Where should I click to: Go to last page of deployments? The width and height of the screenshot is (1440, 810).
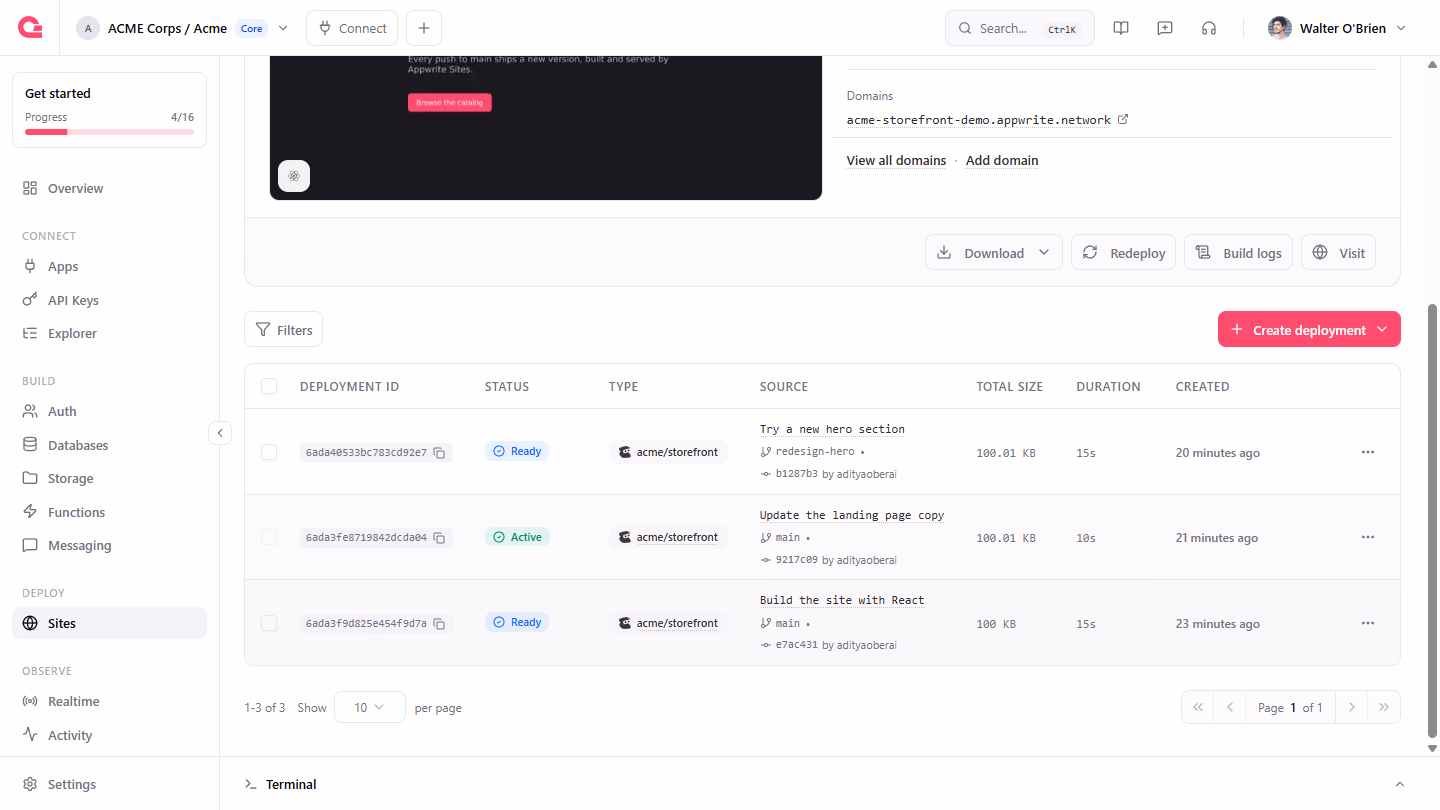tap(1384, 707)
